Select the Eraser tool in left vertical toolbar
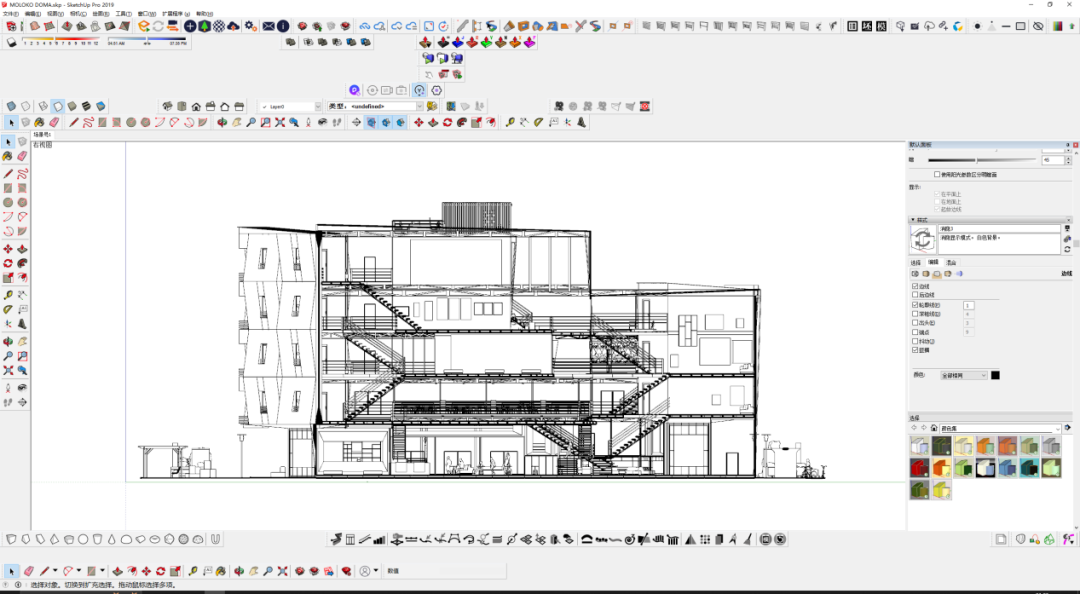This screenshot has height=594, width=1080. 23,156
